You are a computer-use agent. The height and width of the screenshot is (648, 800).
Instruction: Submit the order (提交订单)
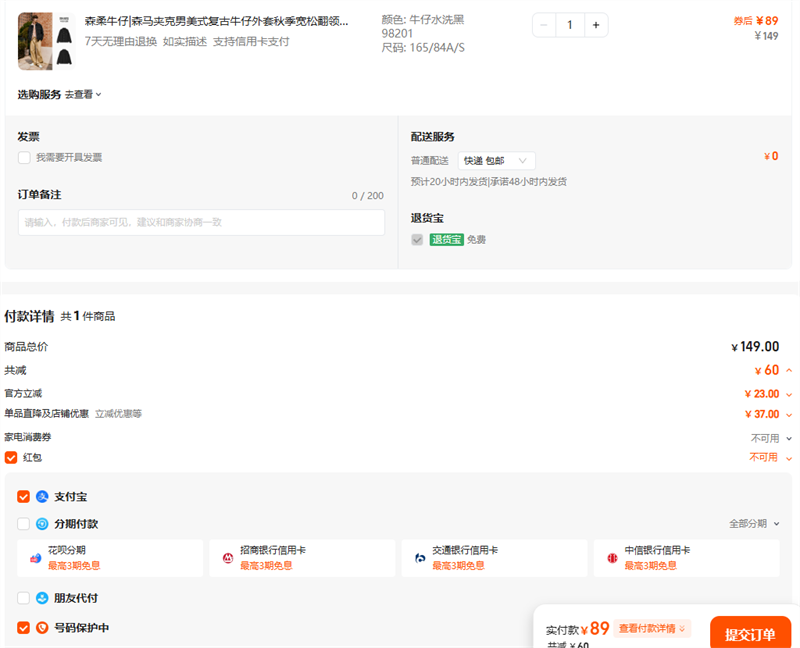coord(749,634)
